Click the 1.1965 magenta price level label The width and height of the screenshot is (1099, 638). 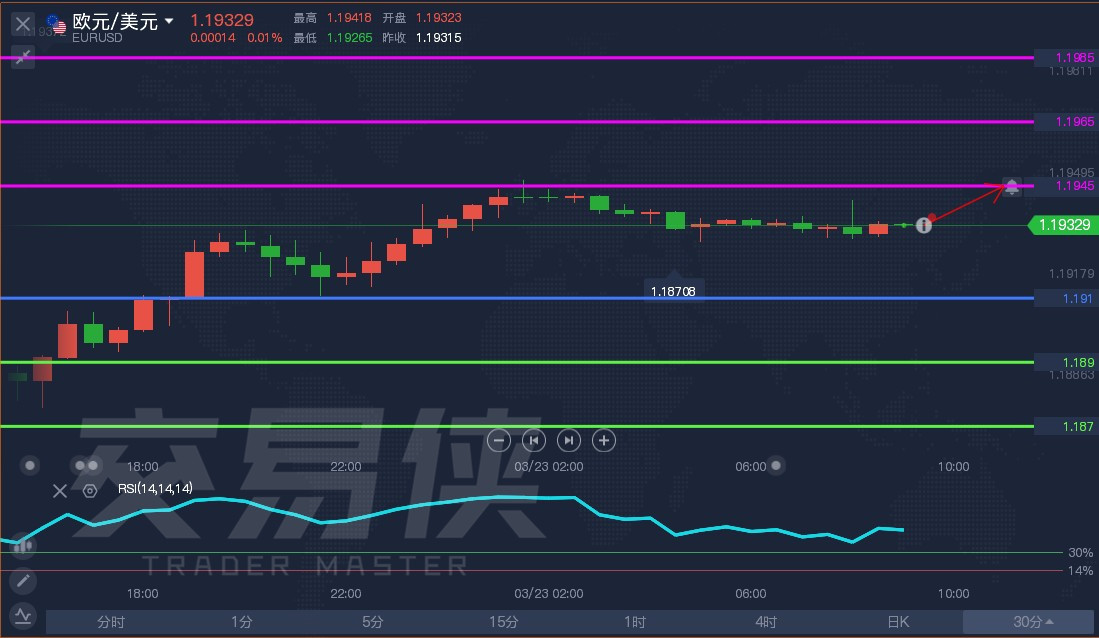click(x=1074, y=122)
